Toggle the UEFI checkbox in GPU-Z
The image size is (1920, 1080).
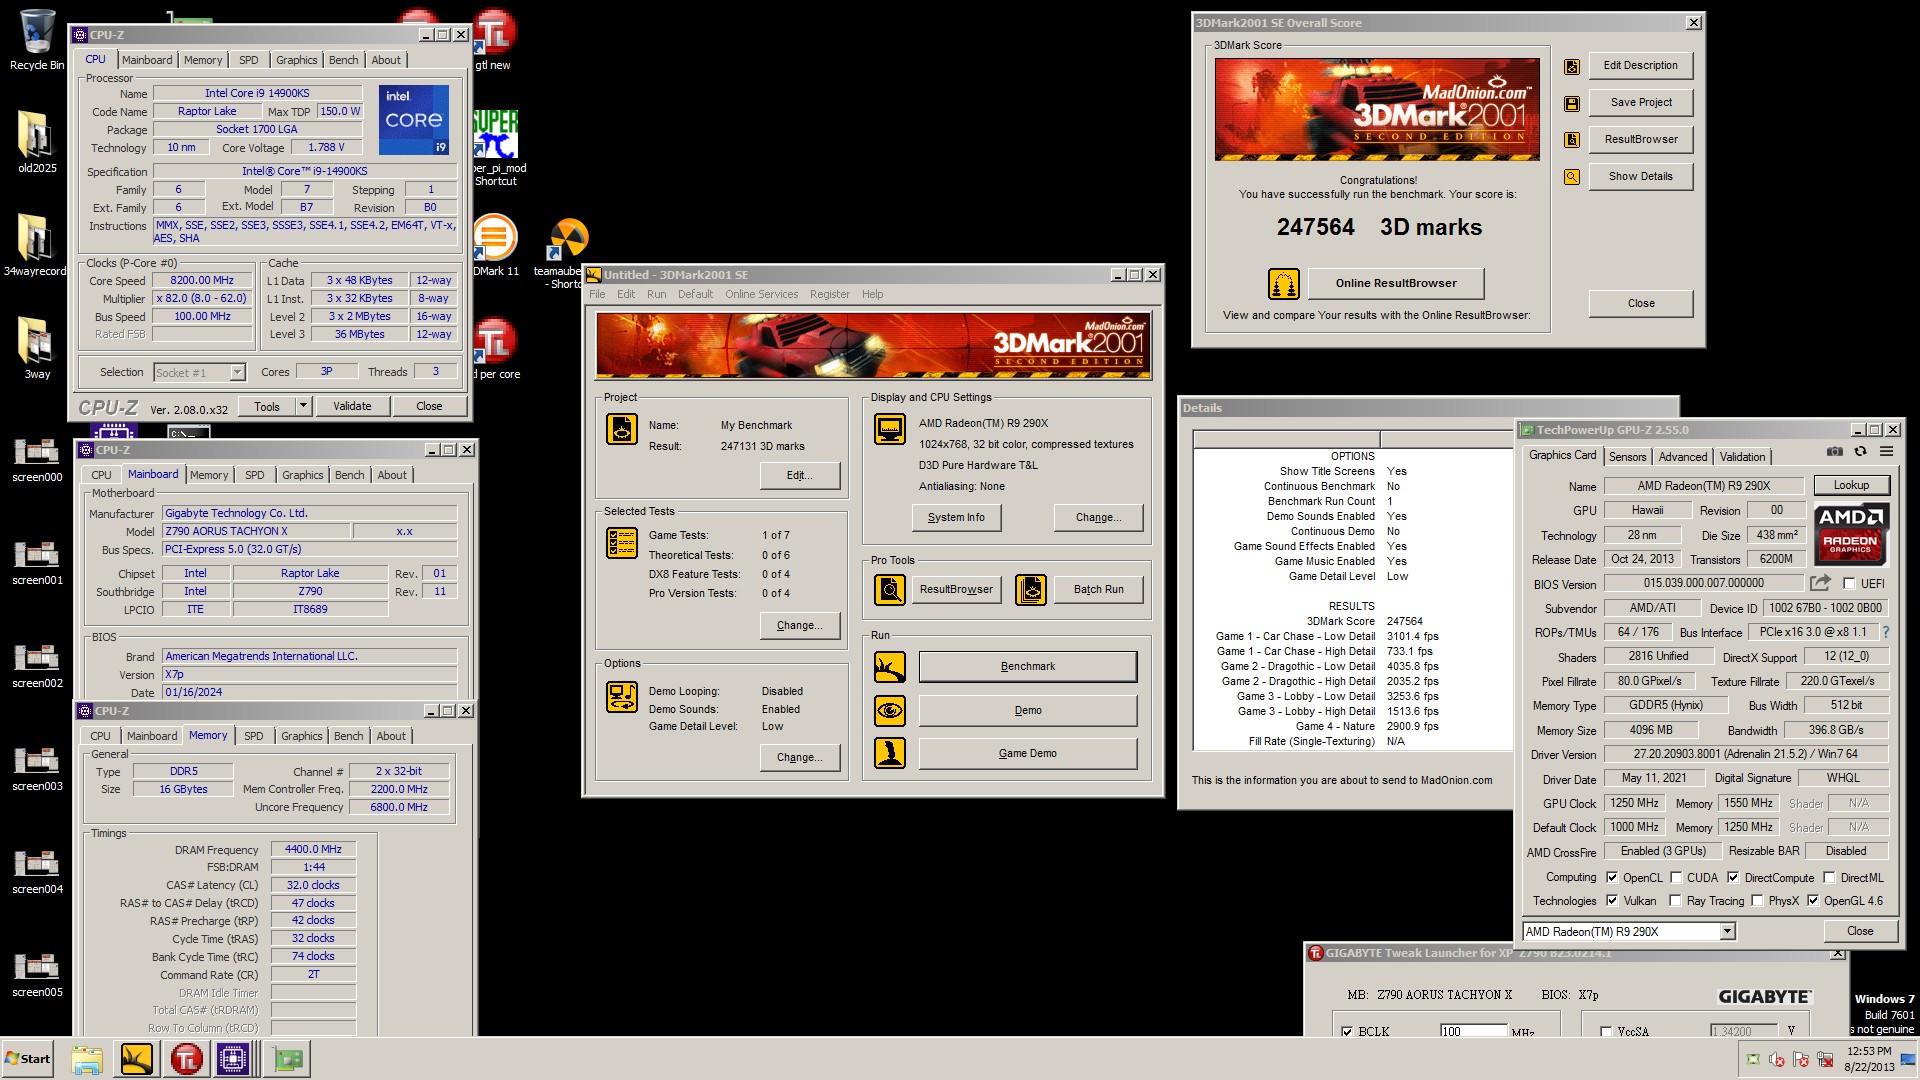pos(1849,584)
